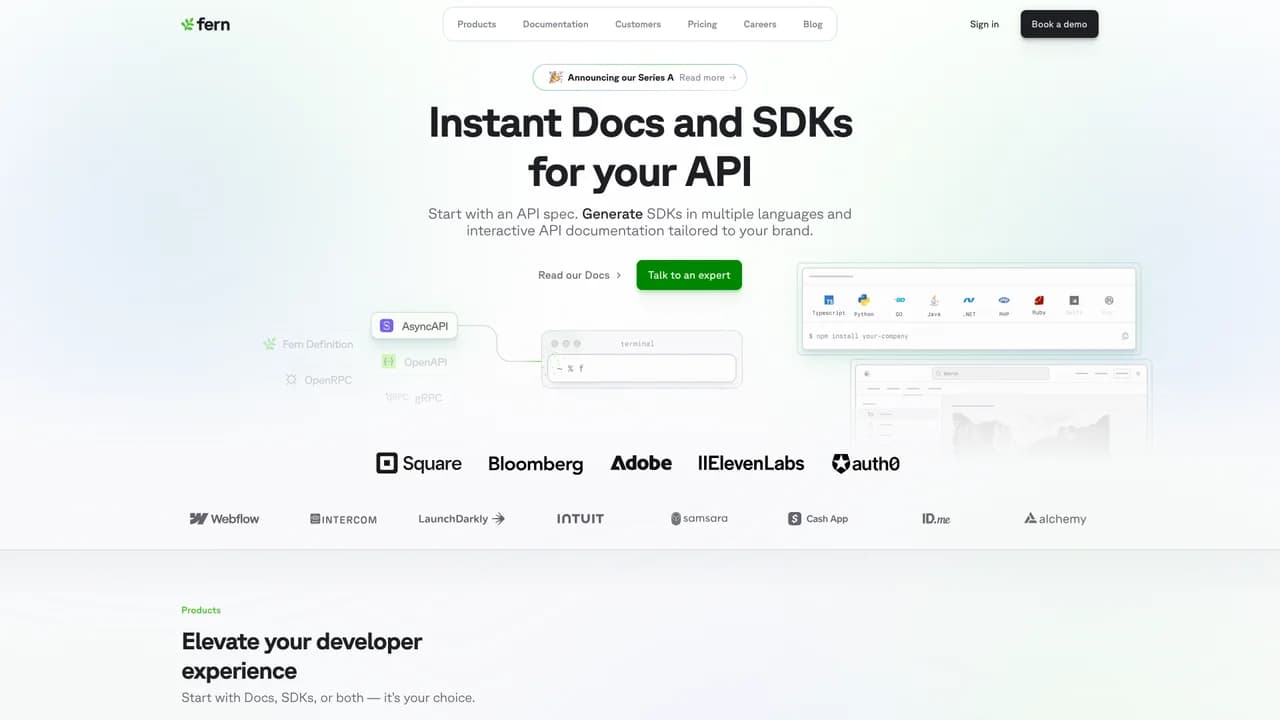Screen dimensions: 1280x720
Task: Click the Sign in link
Action: tap(984, 24)
